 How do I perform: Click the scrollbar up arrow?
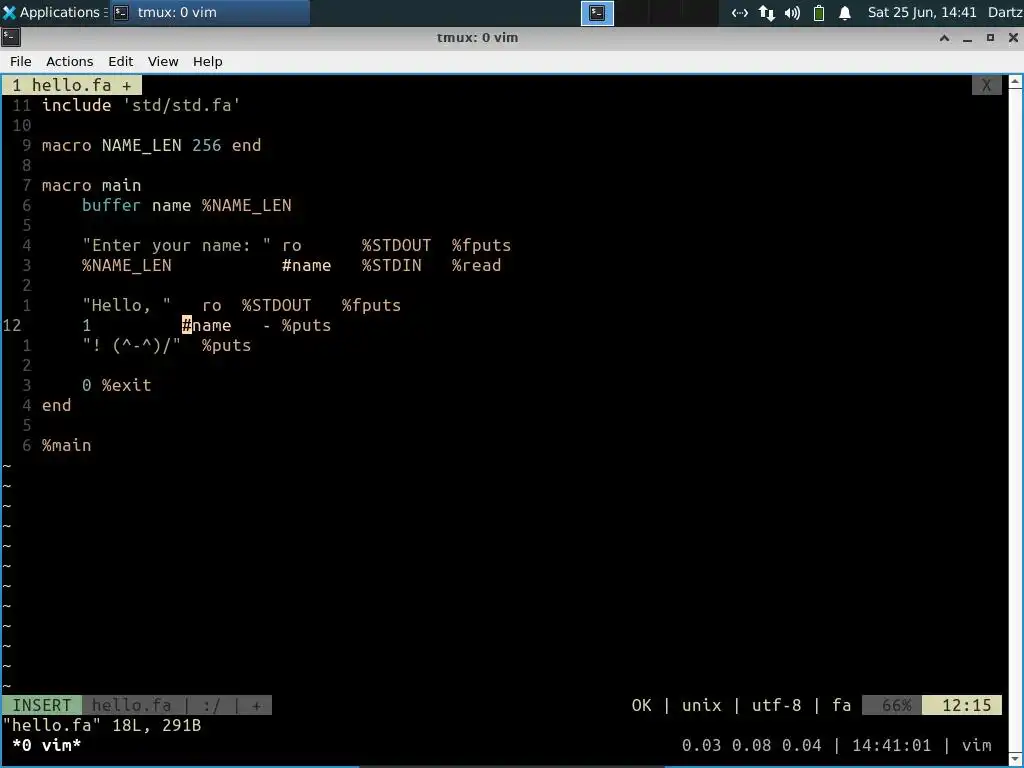click(x=1016, y=82)
